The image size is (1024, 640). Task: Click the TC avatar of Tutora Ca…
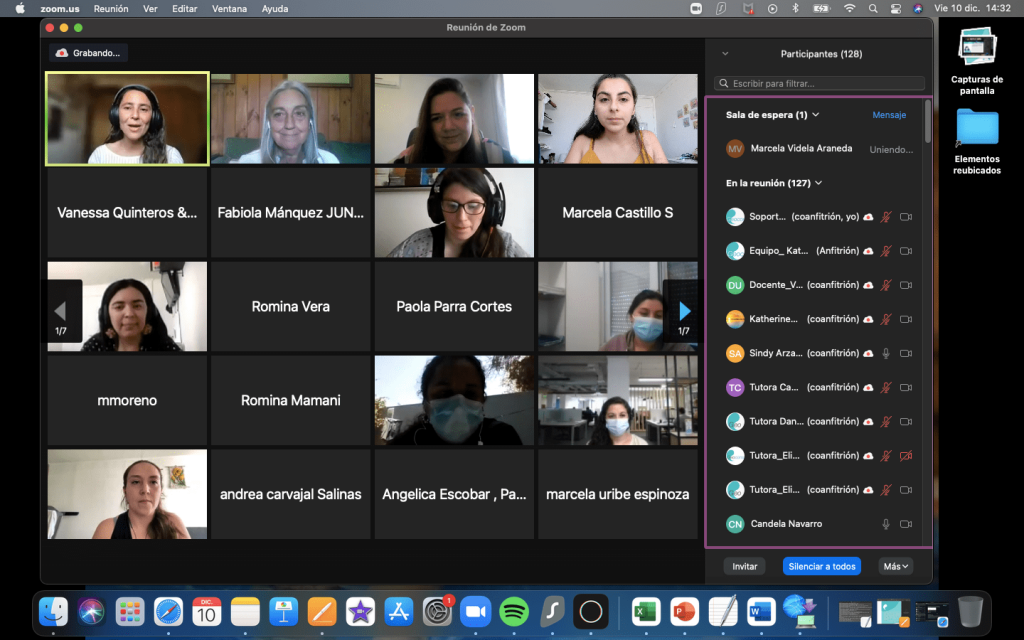(735, 387)
